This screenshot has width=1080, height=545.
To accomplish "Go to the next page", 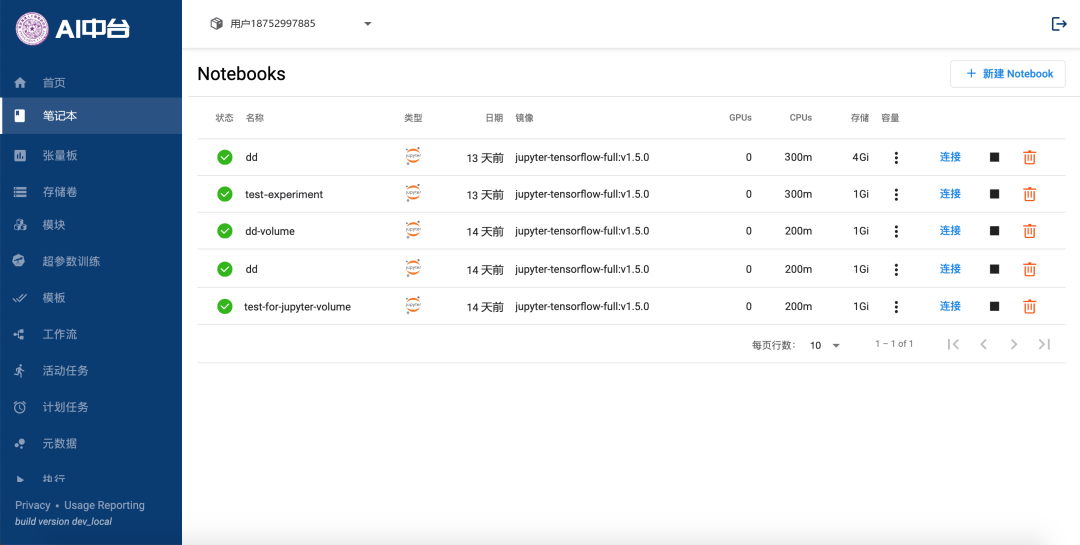I will click(x=1014, y=344).
